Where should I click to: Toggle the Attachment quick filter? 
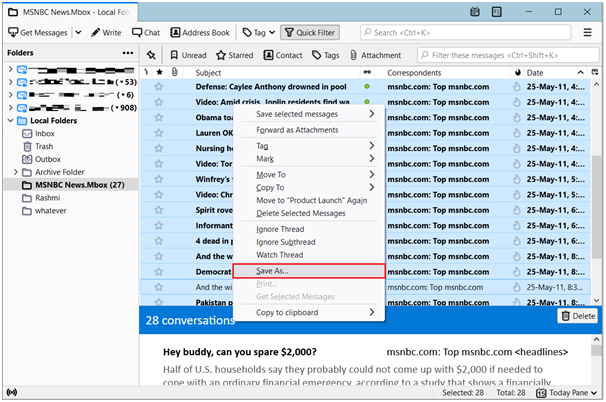point(375,55)
